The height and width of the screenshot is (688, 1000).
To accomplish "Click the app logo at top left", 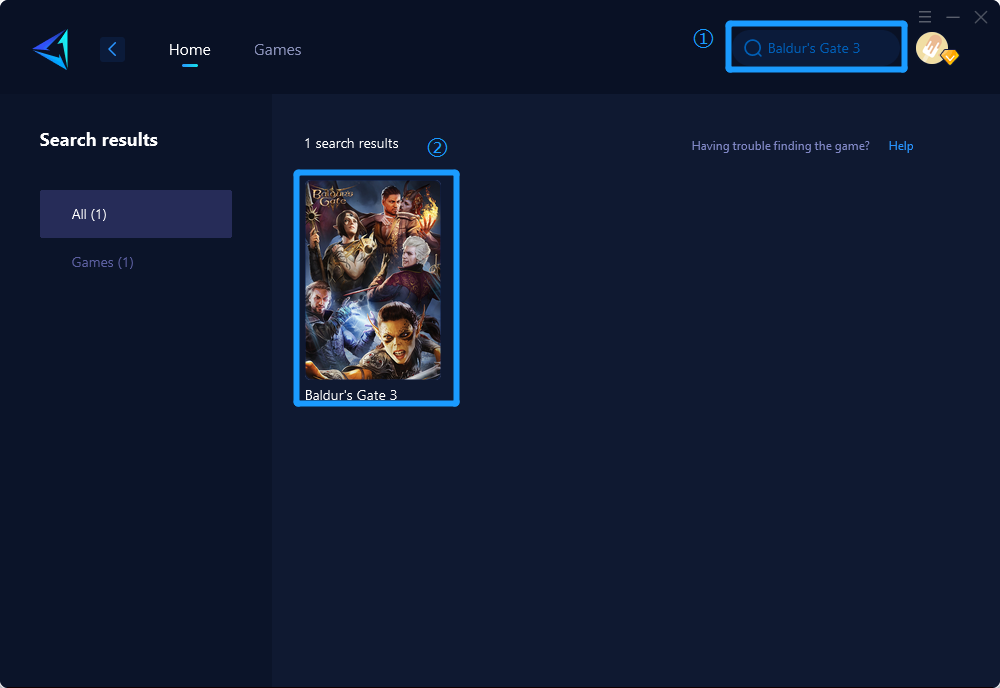I will pyautogui.click(x=51, y=49).
